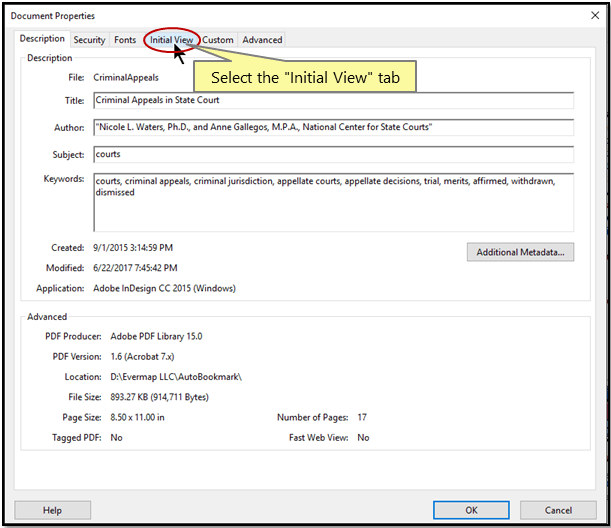
Task: Focus the Subject text field
Action: coord(334,154)
